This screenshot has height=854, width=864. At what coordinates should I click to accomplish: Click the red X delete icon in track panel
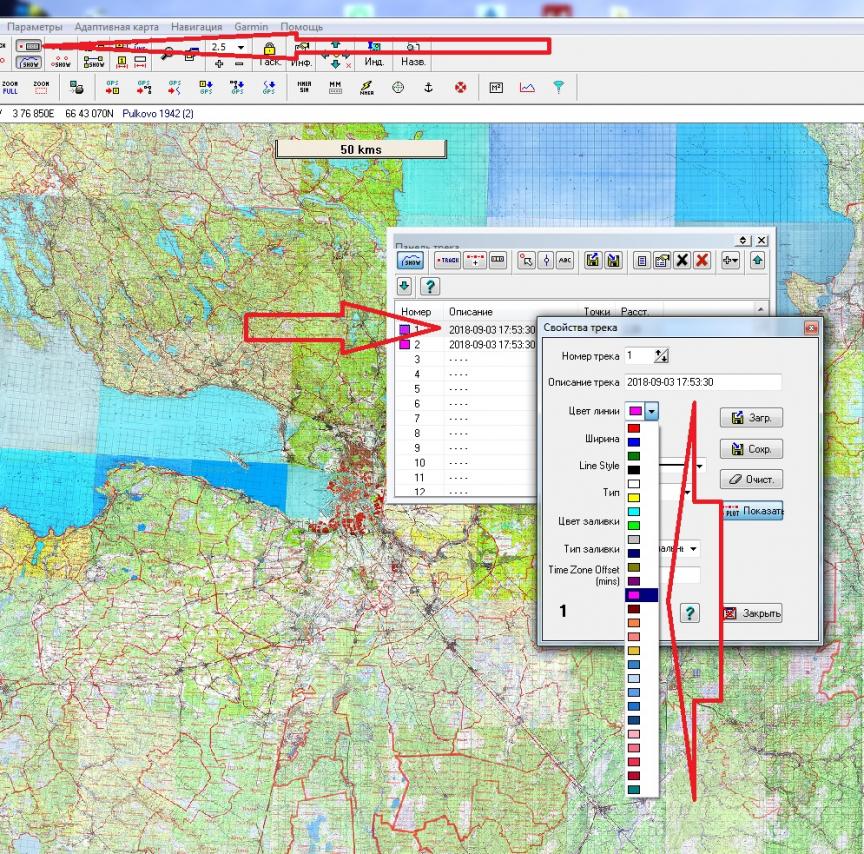pos(703,260)
